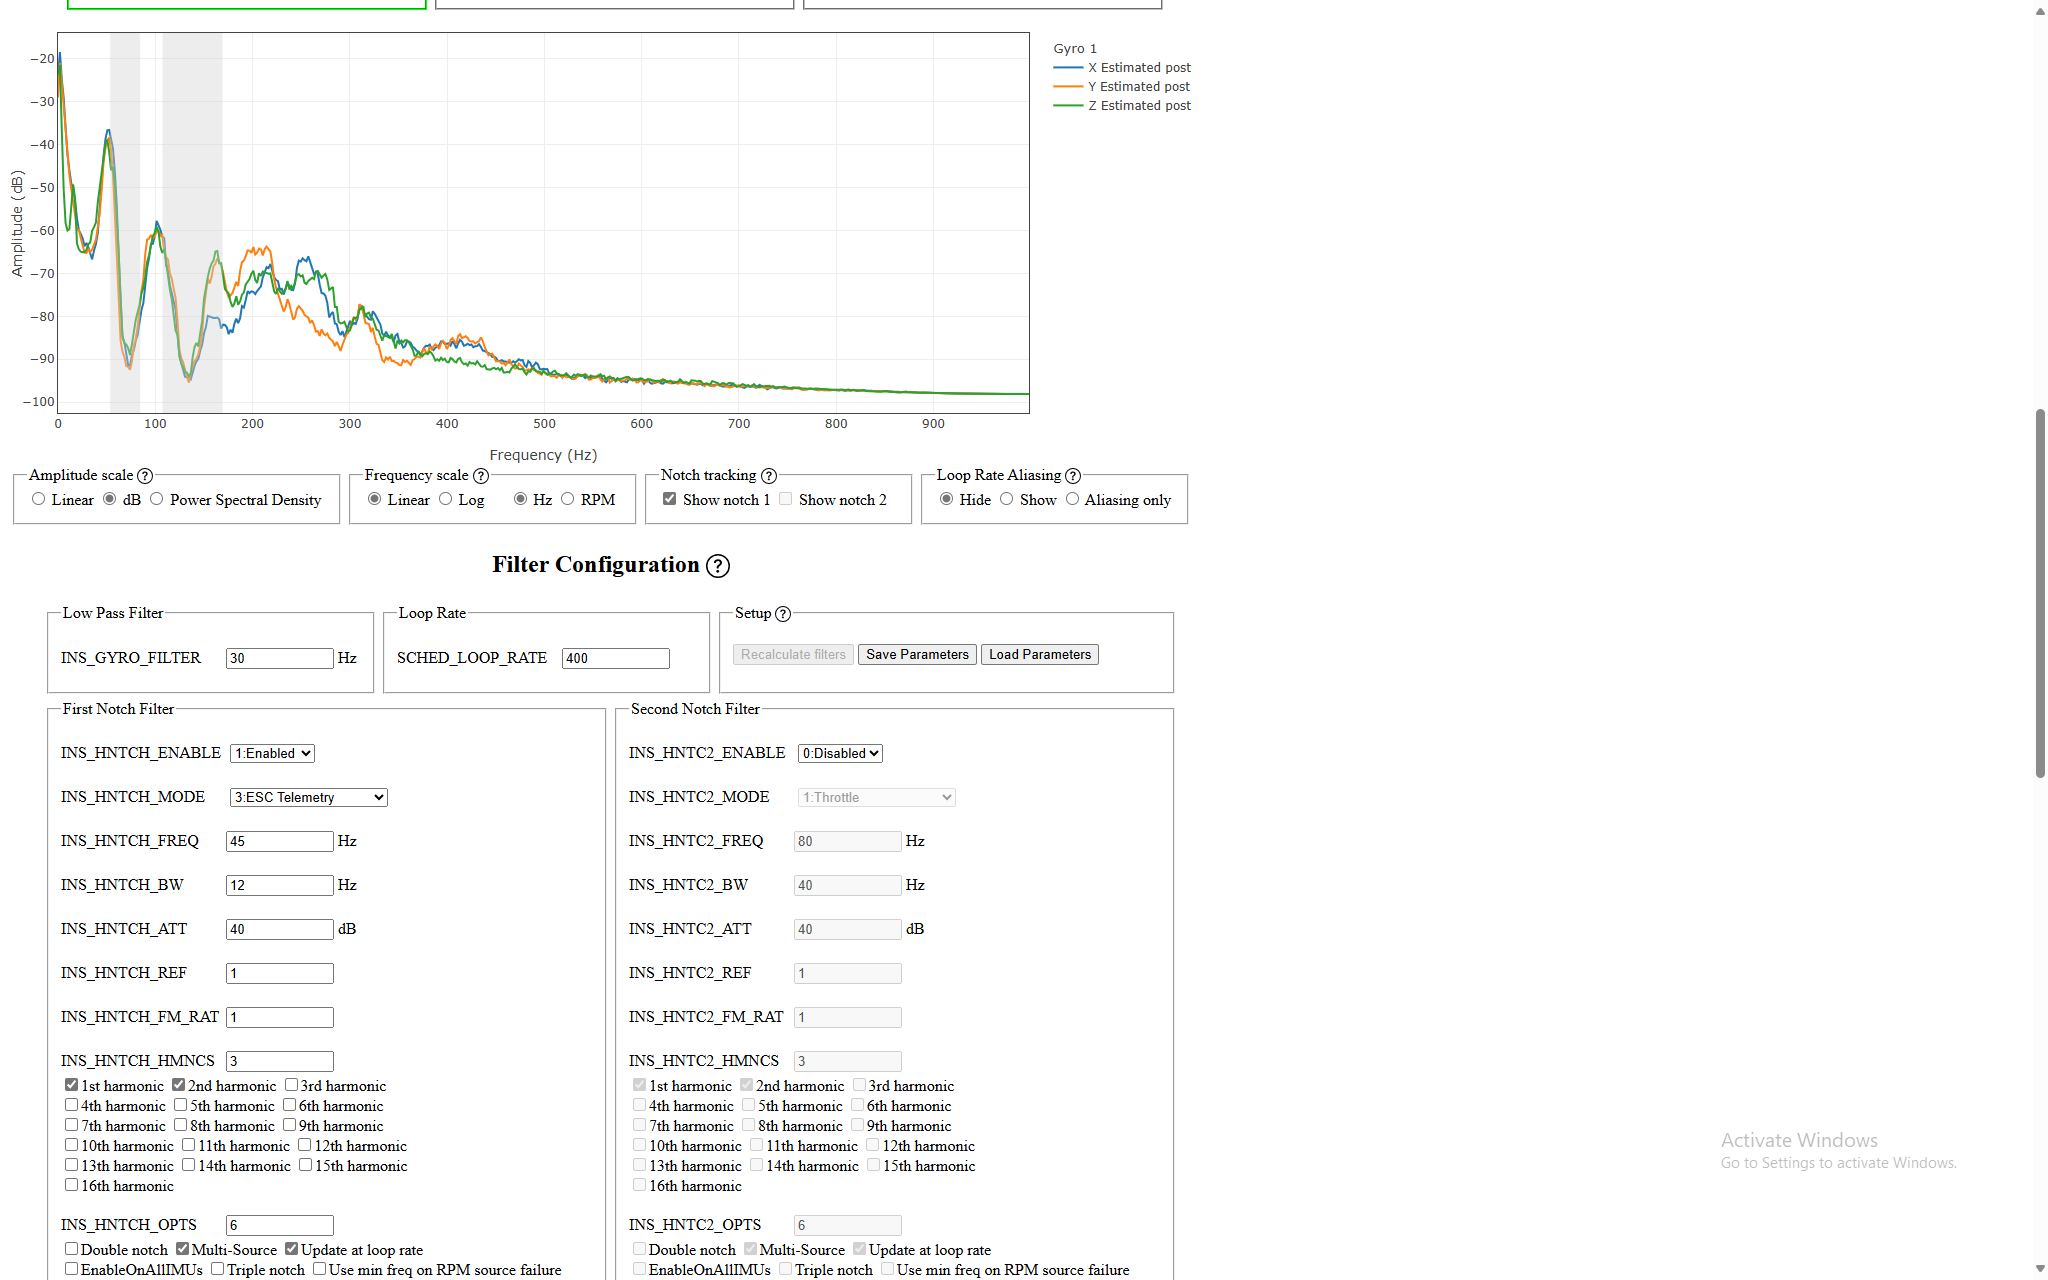Click the Amplitude scale help icon
The width and height of the screenshot is (2048, 1280).
point(145,476)
